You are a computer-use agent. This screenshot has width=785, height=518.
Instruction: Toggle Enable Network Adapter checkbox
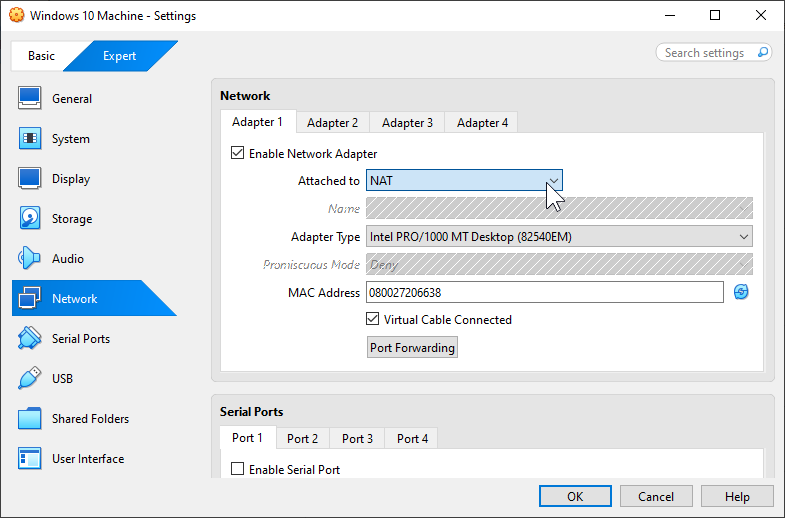pos(237,153)
